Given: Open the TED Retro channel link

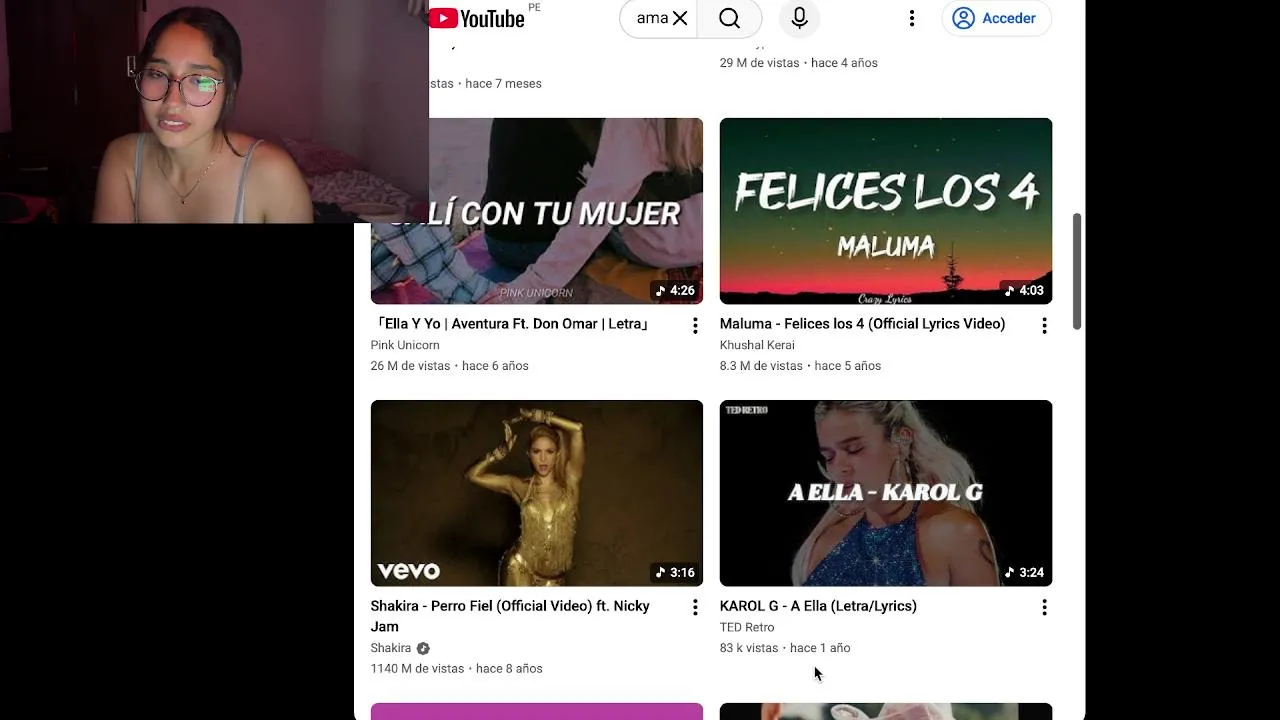Looking at the screenshot, I should (747, 627).
